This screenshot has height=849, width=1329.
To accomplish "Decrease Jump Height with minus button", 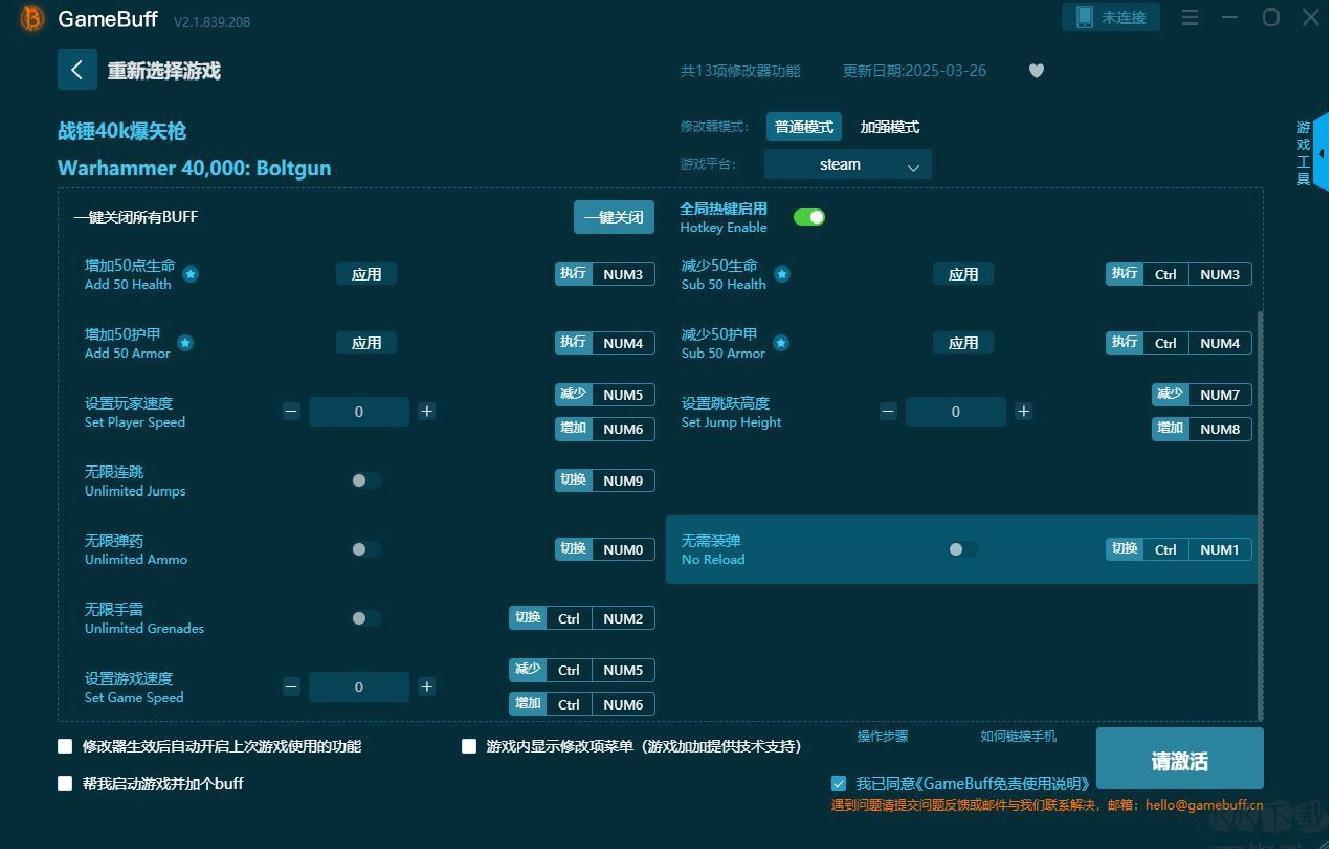I will tap(888, 411).
